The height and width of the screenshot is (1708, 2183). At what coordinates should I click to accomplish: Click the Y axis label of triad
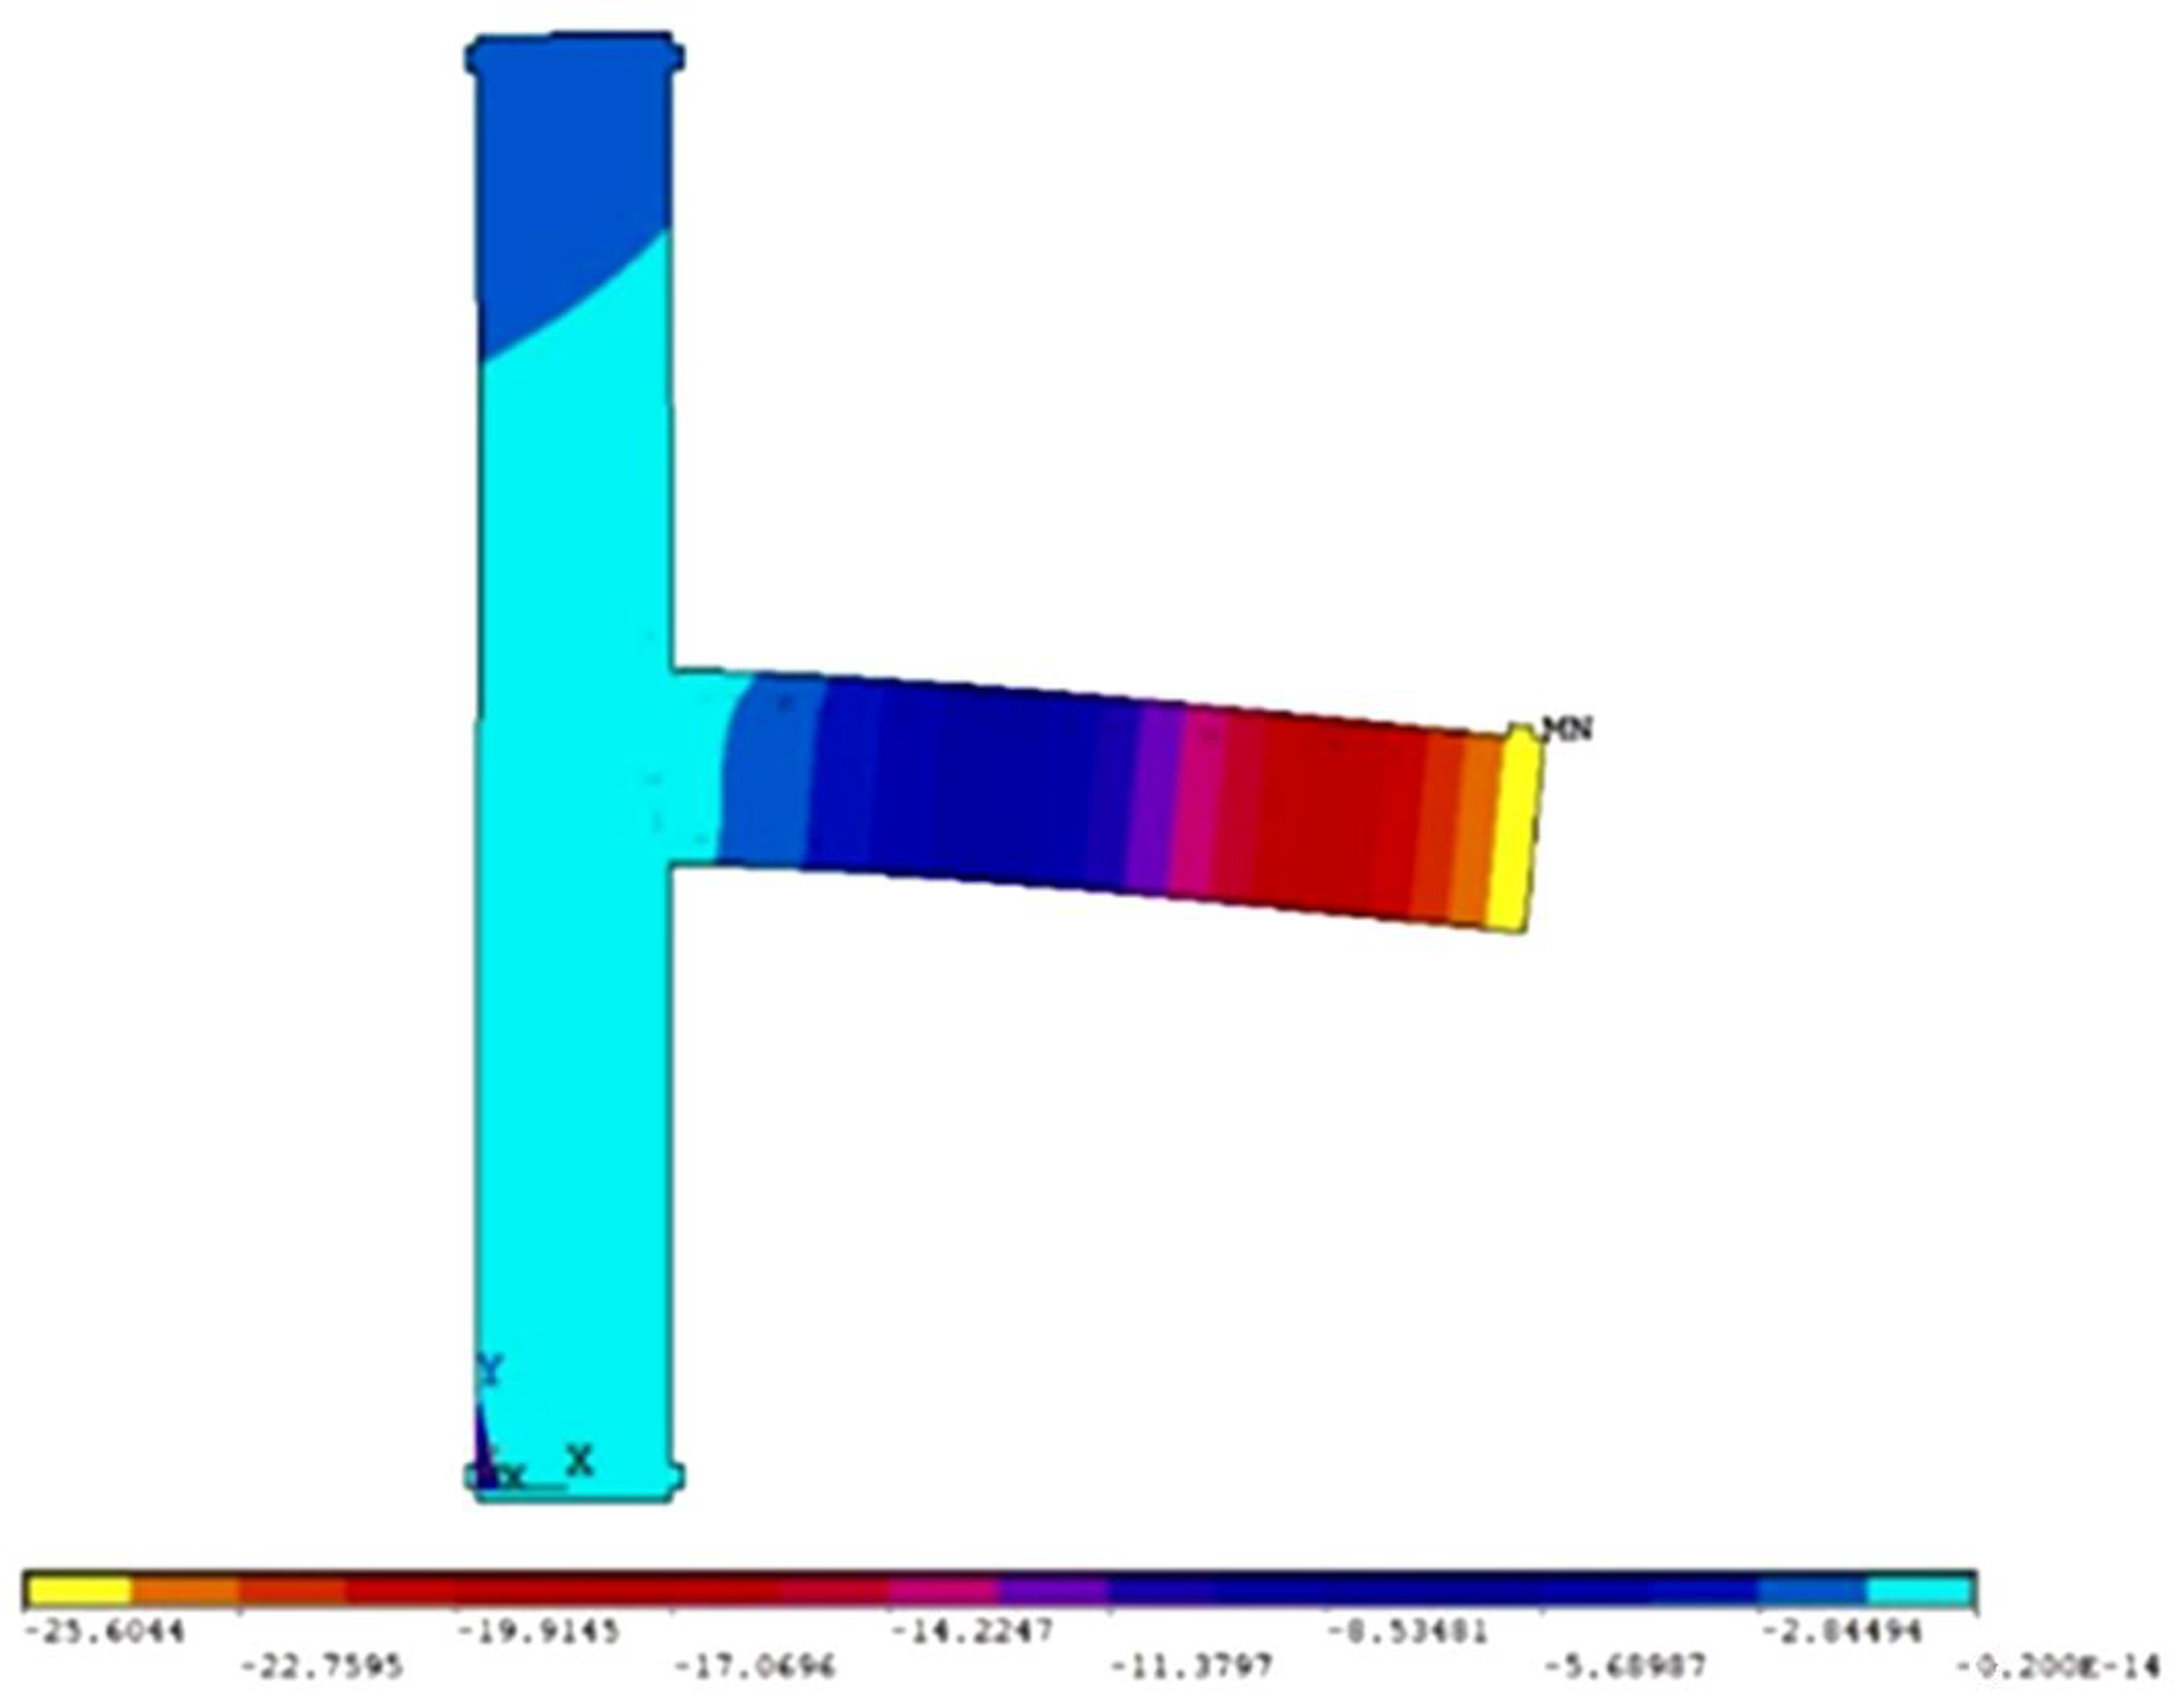pyautogui.click(x=489, y=1371)
